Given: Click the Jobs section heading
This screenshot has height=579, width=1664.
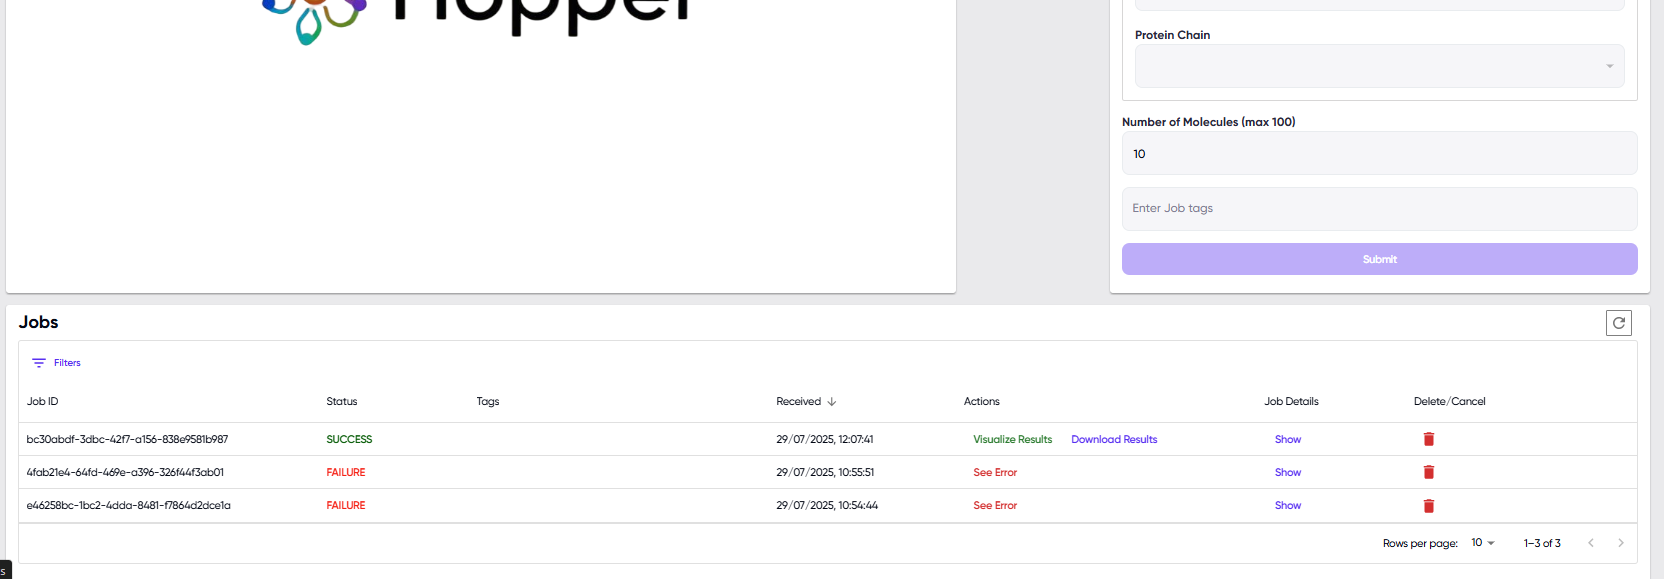Looking at the screenshot, I should tap(38, 322).
